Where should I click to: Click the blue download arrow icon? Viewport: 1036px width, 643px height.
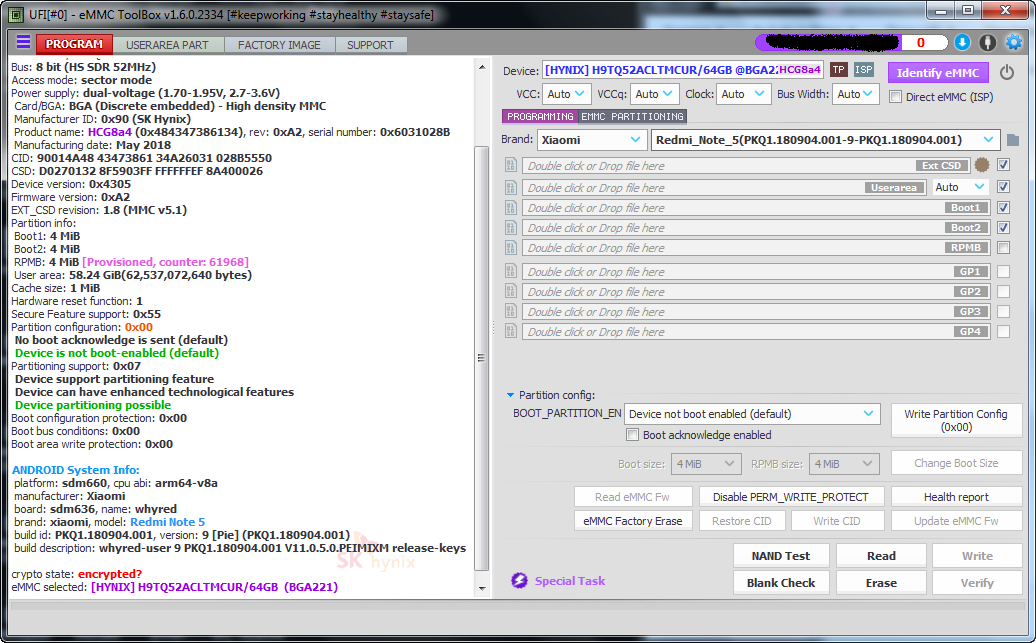coord(962,42)
